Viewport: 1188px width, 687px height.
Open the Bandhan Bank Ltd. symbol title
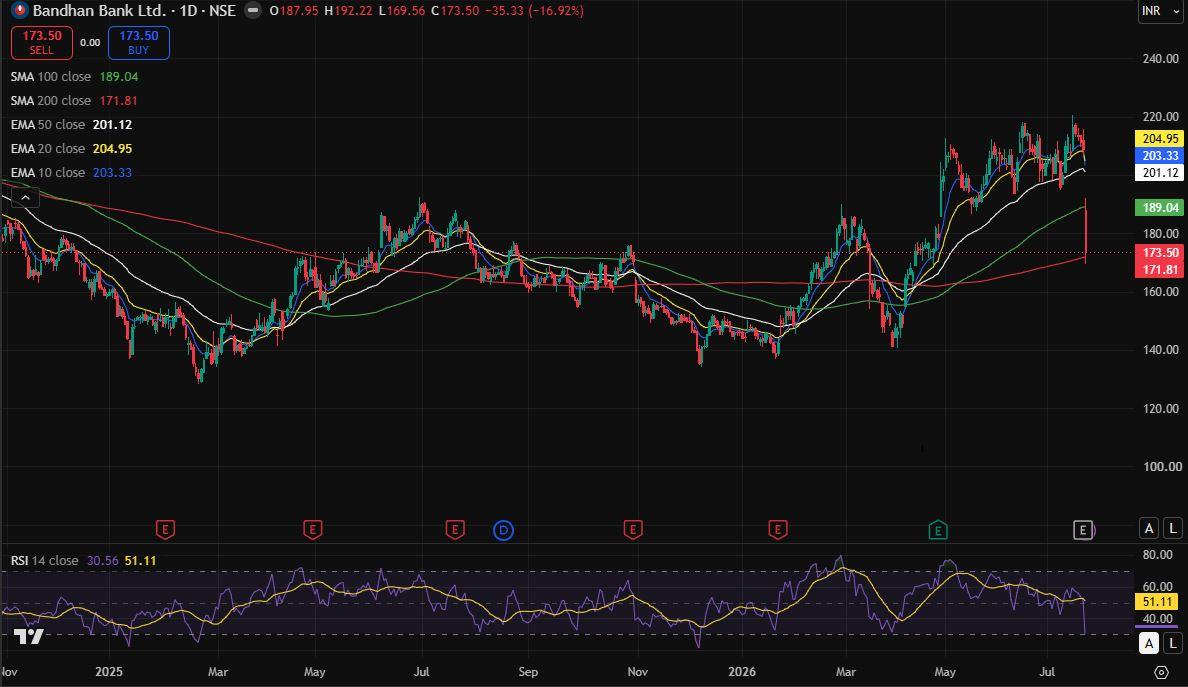100,11
